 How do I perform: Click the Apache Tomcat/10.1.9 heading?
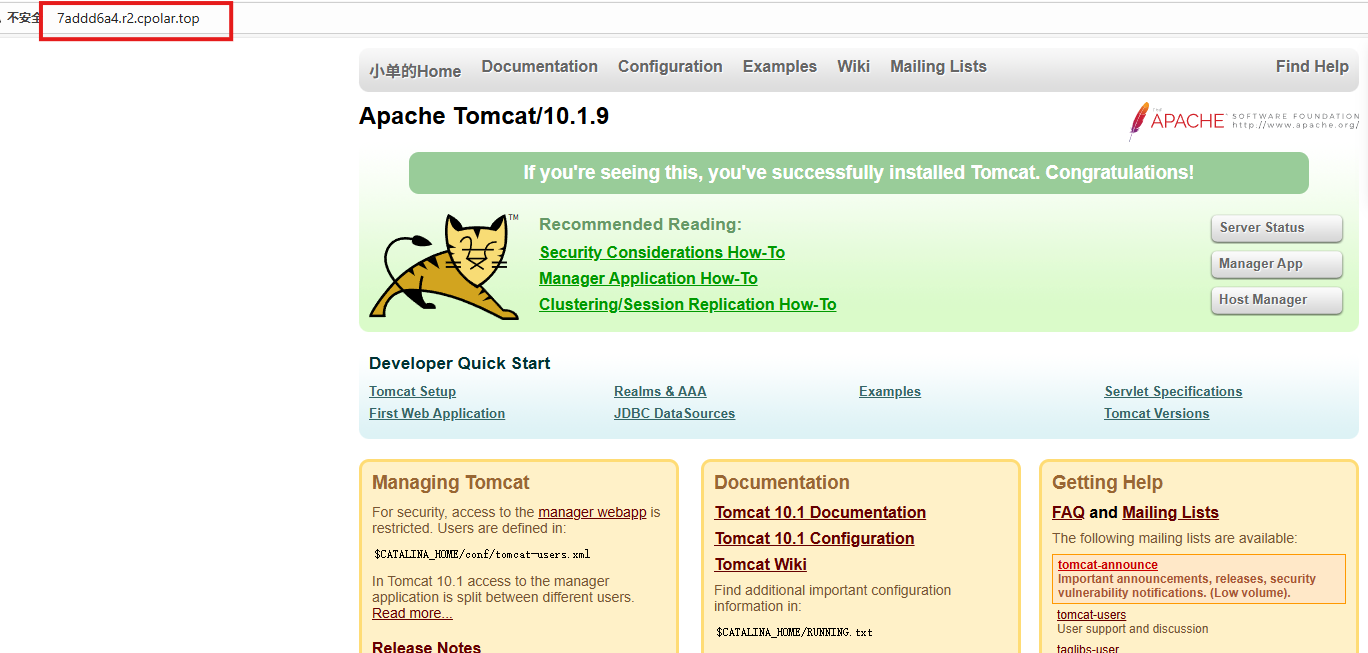[484, 117]
